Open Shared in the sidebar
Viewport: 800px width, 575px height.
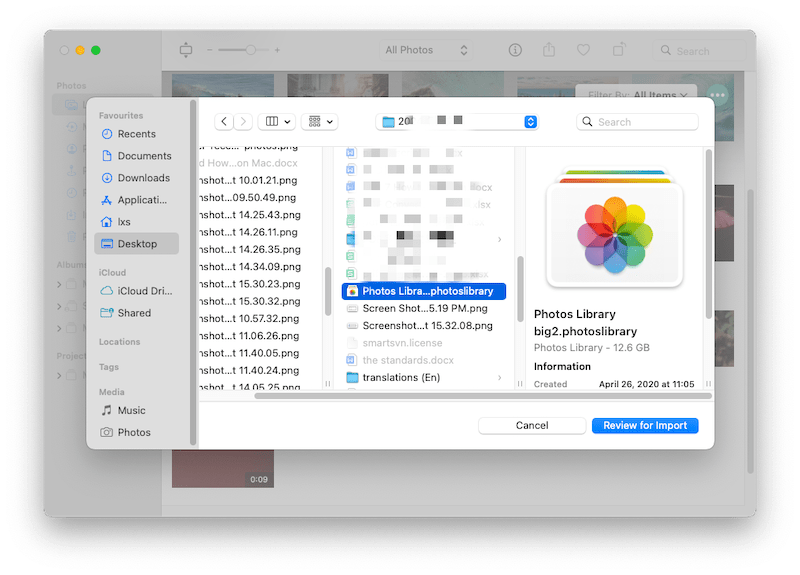coord(136,313)
